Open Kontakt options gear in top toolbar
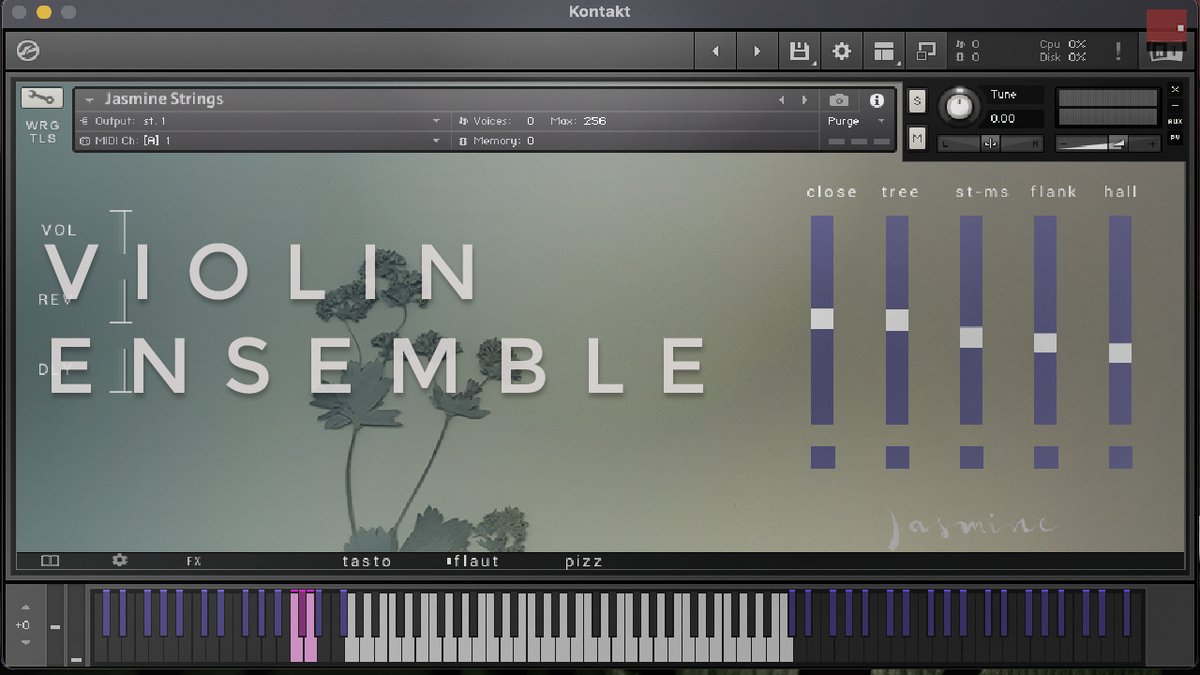 [842, 51]
